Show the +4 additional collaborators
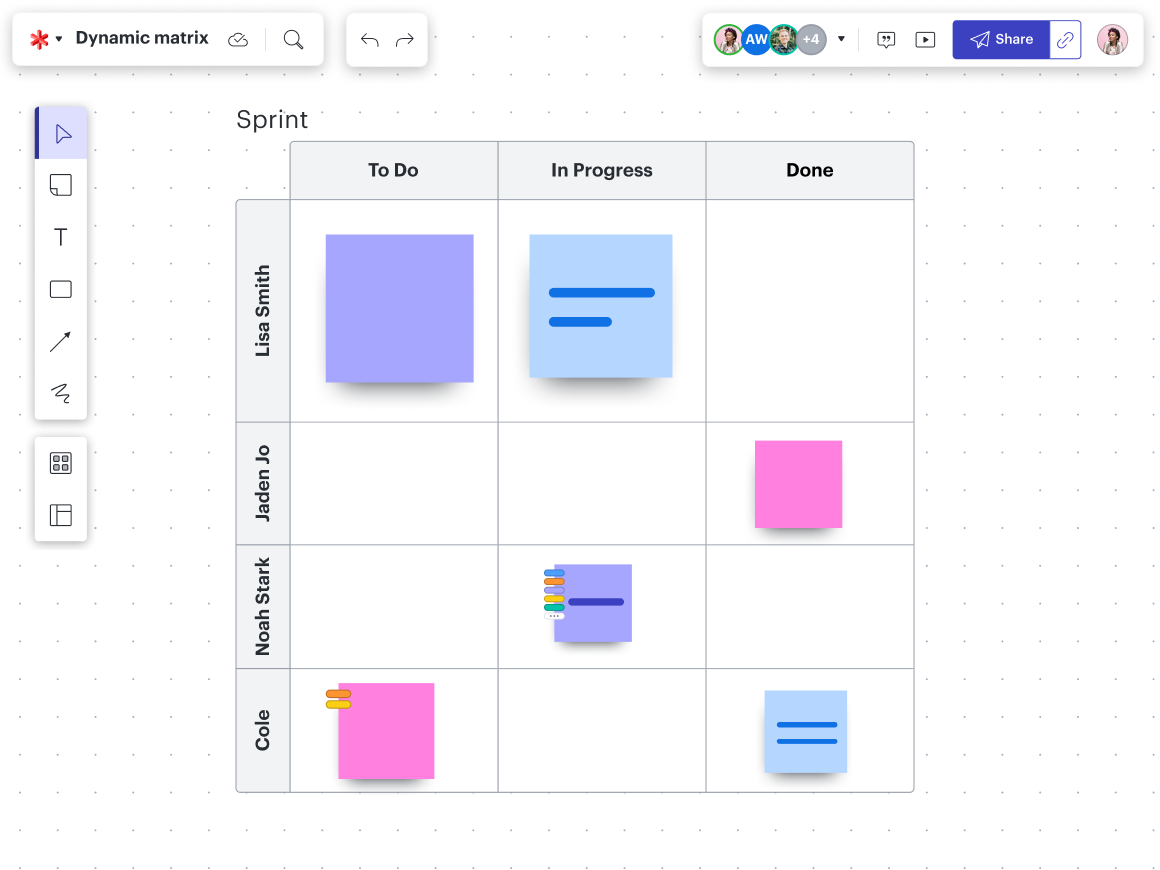The image size is (1160, 870). [x=811, y=40]
